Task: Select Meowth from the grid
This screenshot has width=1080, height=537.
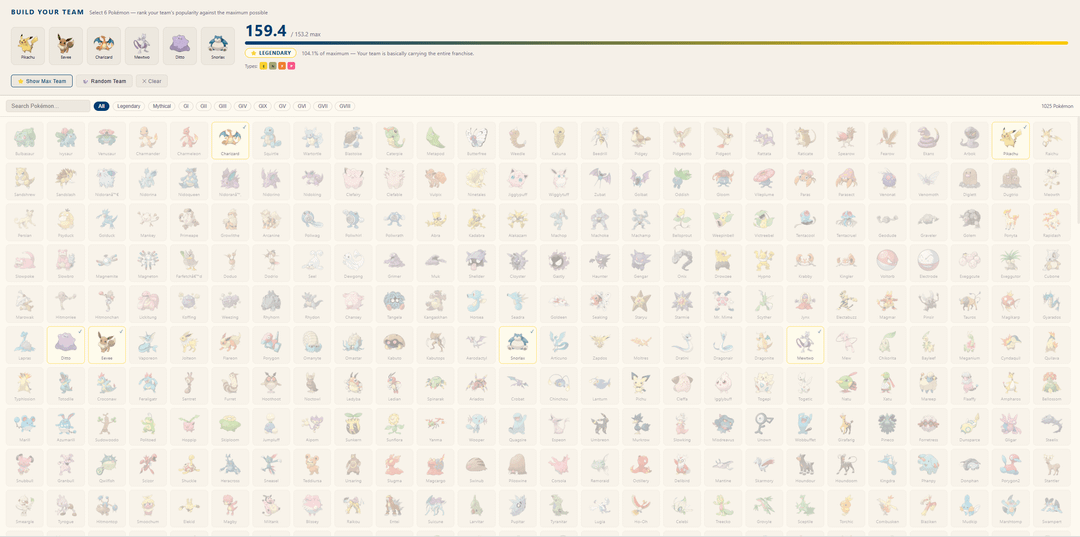Action: (1051, 182)
